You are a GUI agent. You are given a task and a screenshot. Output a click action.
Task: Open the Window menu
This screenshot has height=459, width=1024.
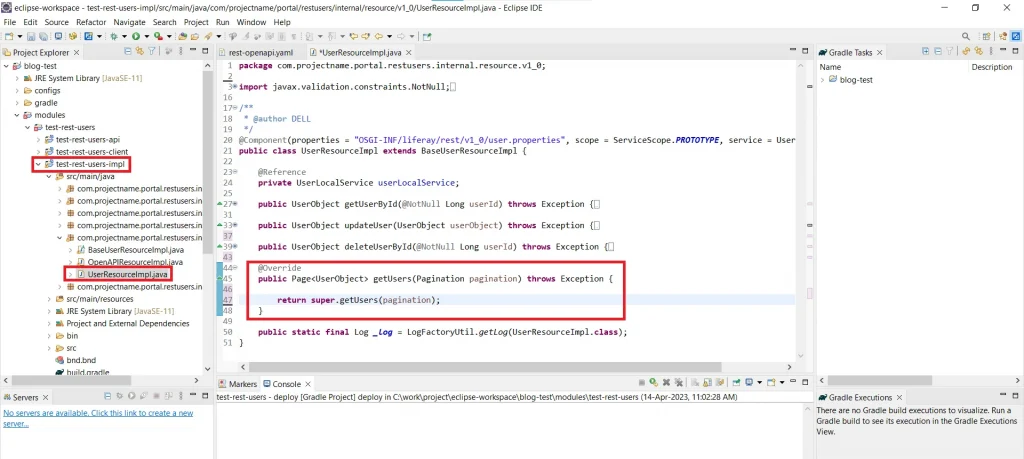(x=251, y=22)
